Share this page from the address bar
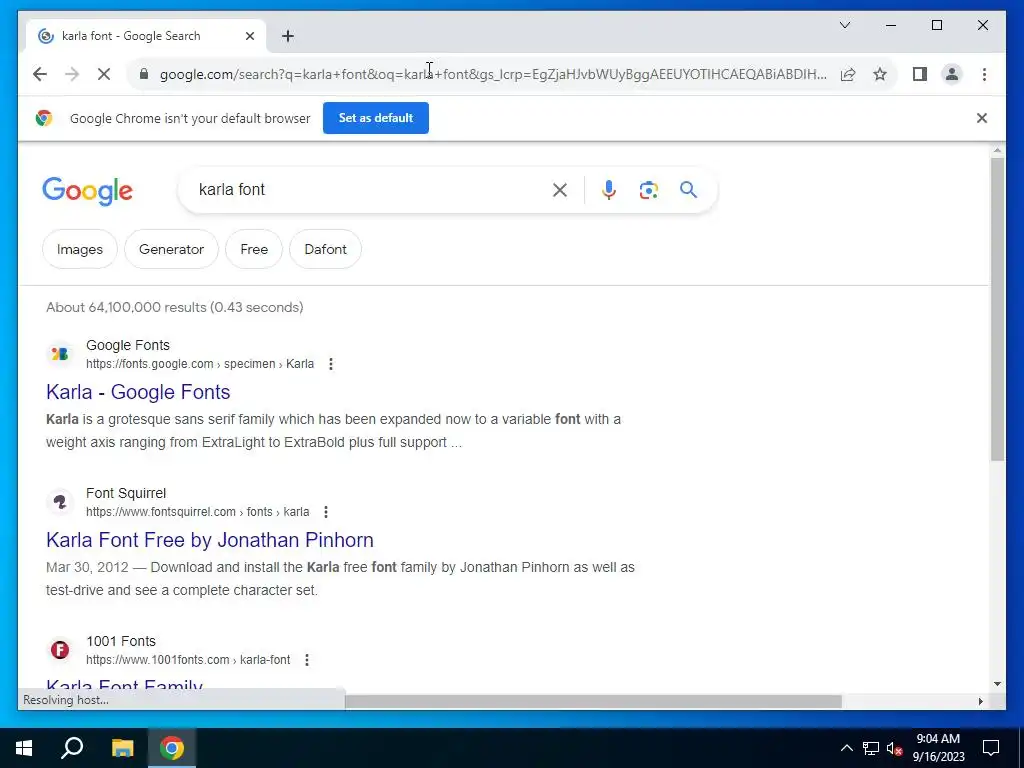 848,74
